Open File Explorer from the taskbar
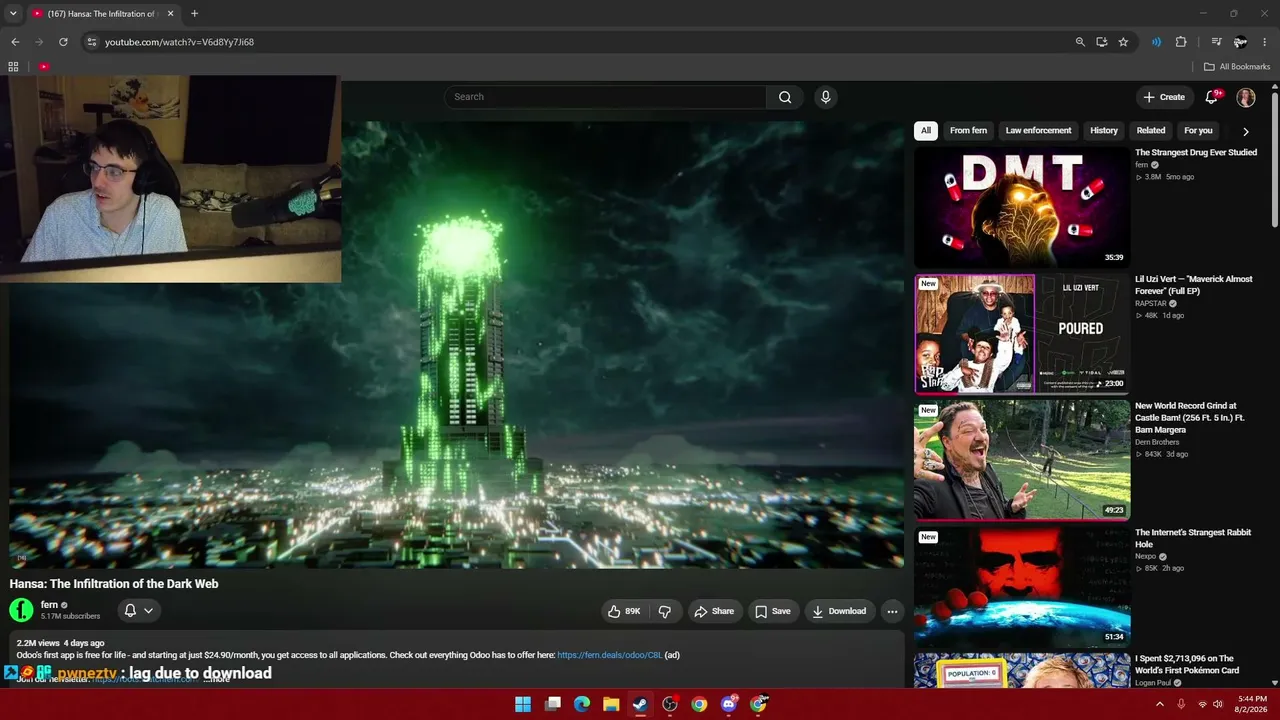The width and height of the screenshot is (1280, 720). pyautogui.click(x=611, y=704)
